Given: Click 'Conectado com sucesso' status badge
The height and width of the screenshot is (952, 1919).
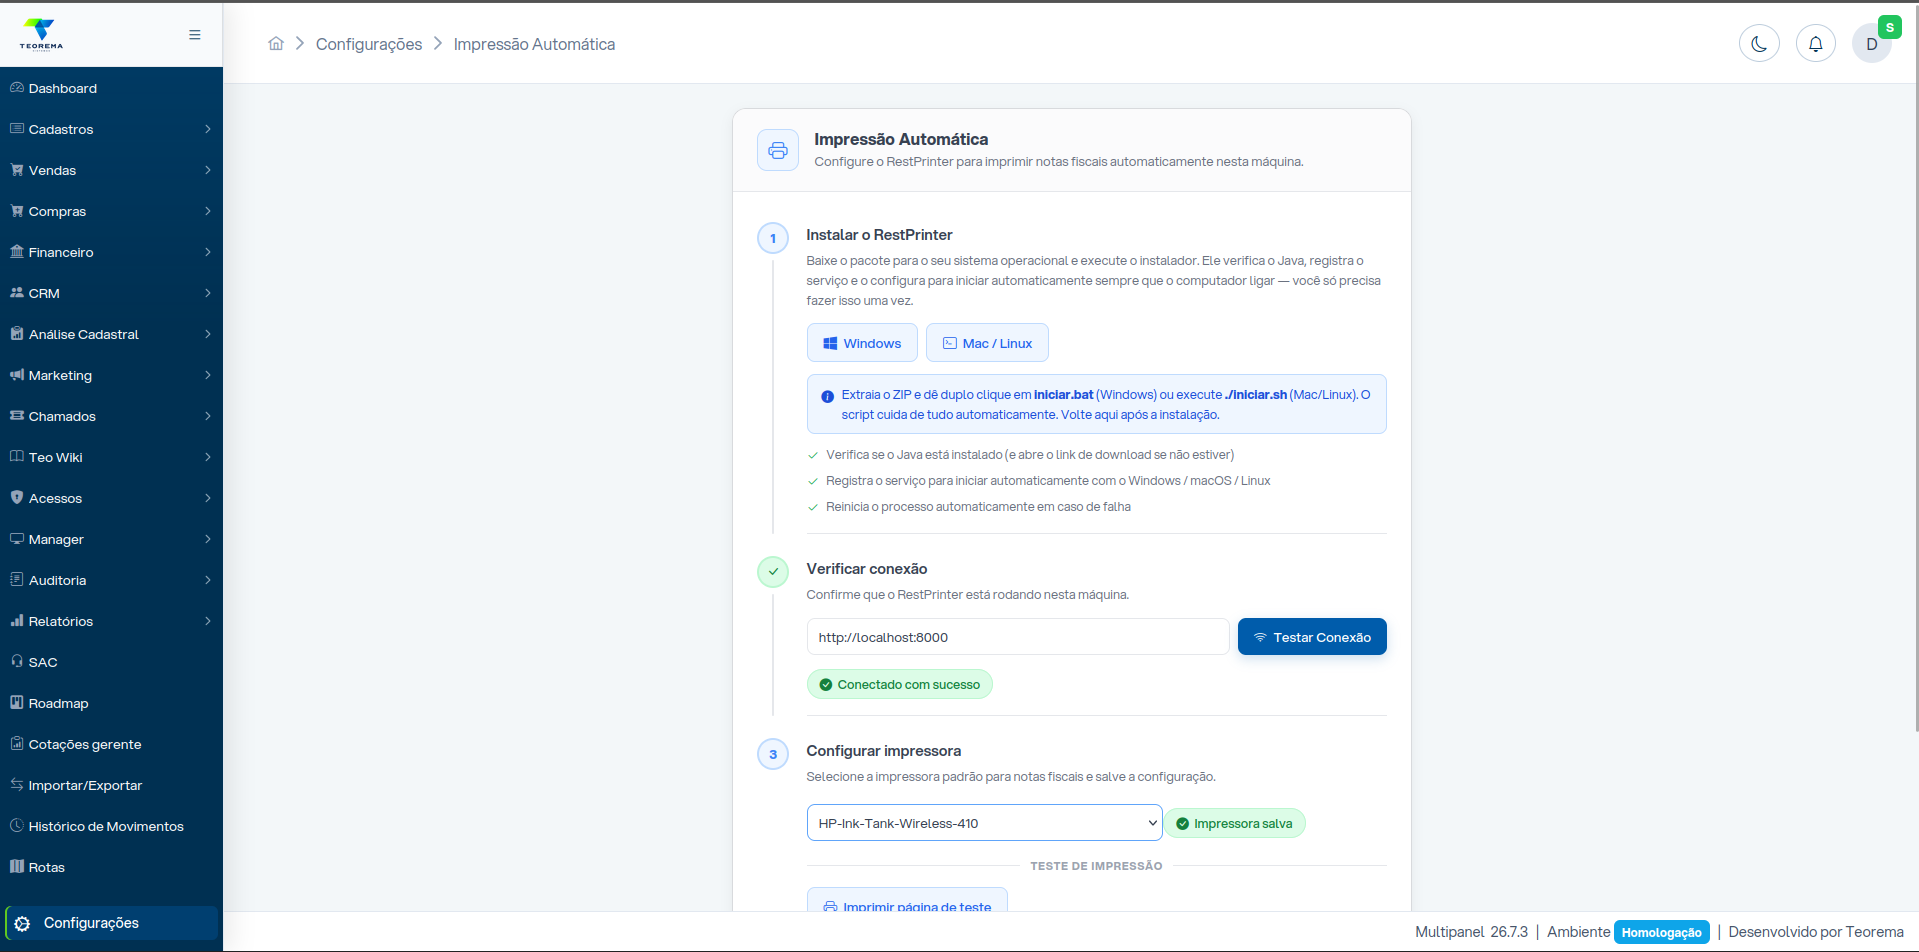Looking at the screenshot, I should (899, 684).
